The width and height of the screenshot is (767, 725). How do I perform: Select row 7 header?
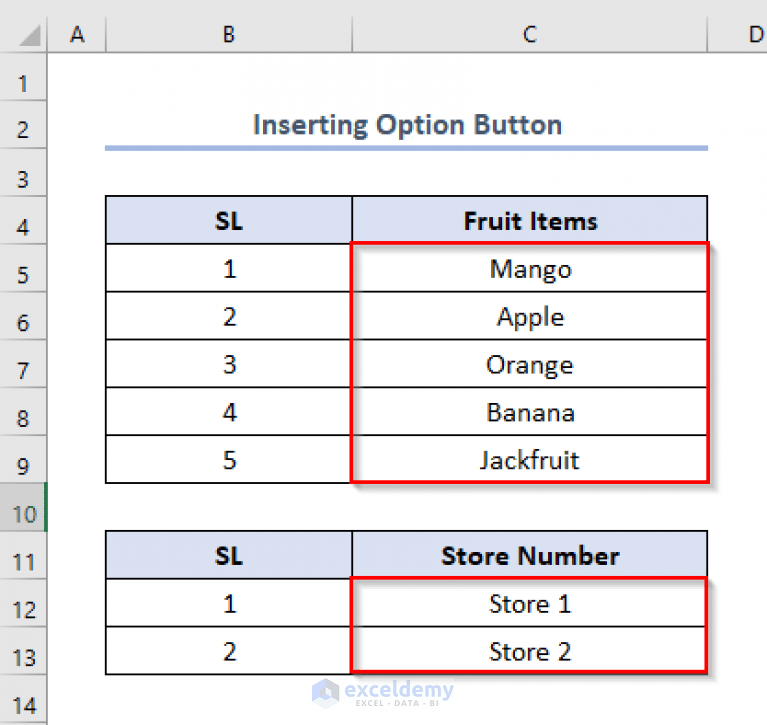(x=23, y=364)
